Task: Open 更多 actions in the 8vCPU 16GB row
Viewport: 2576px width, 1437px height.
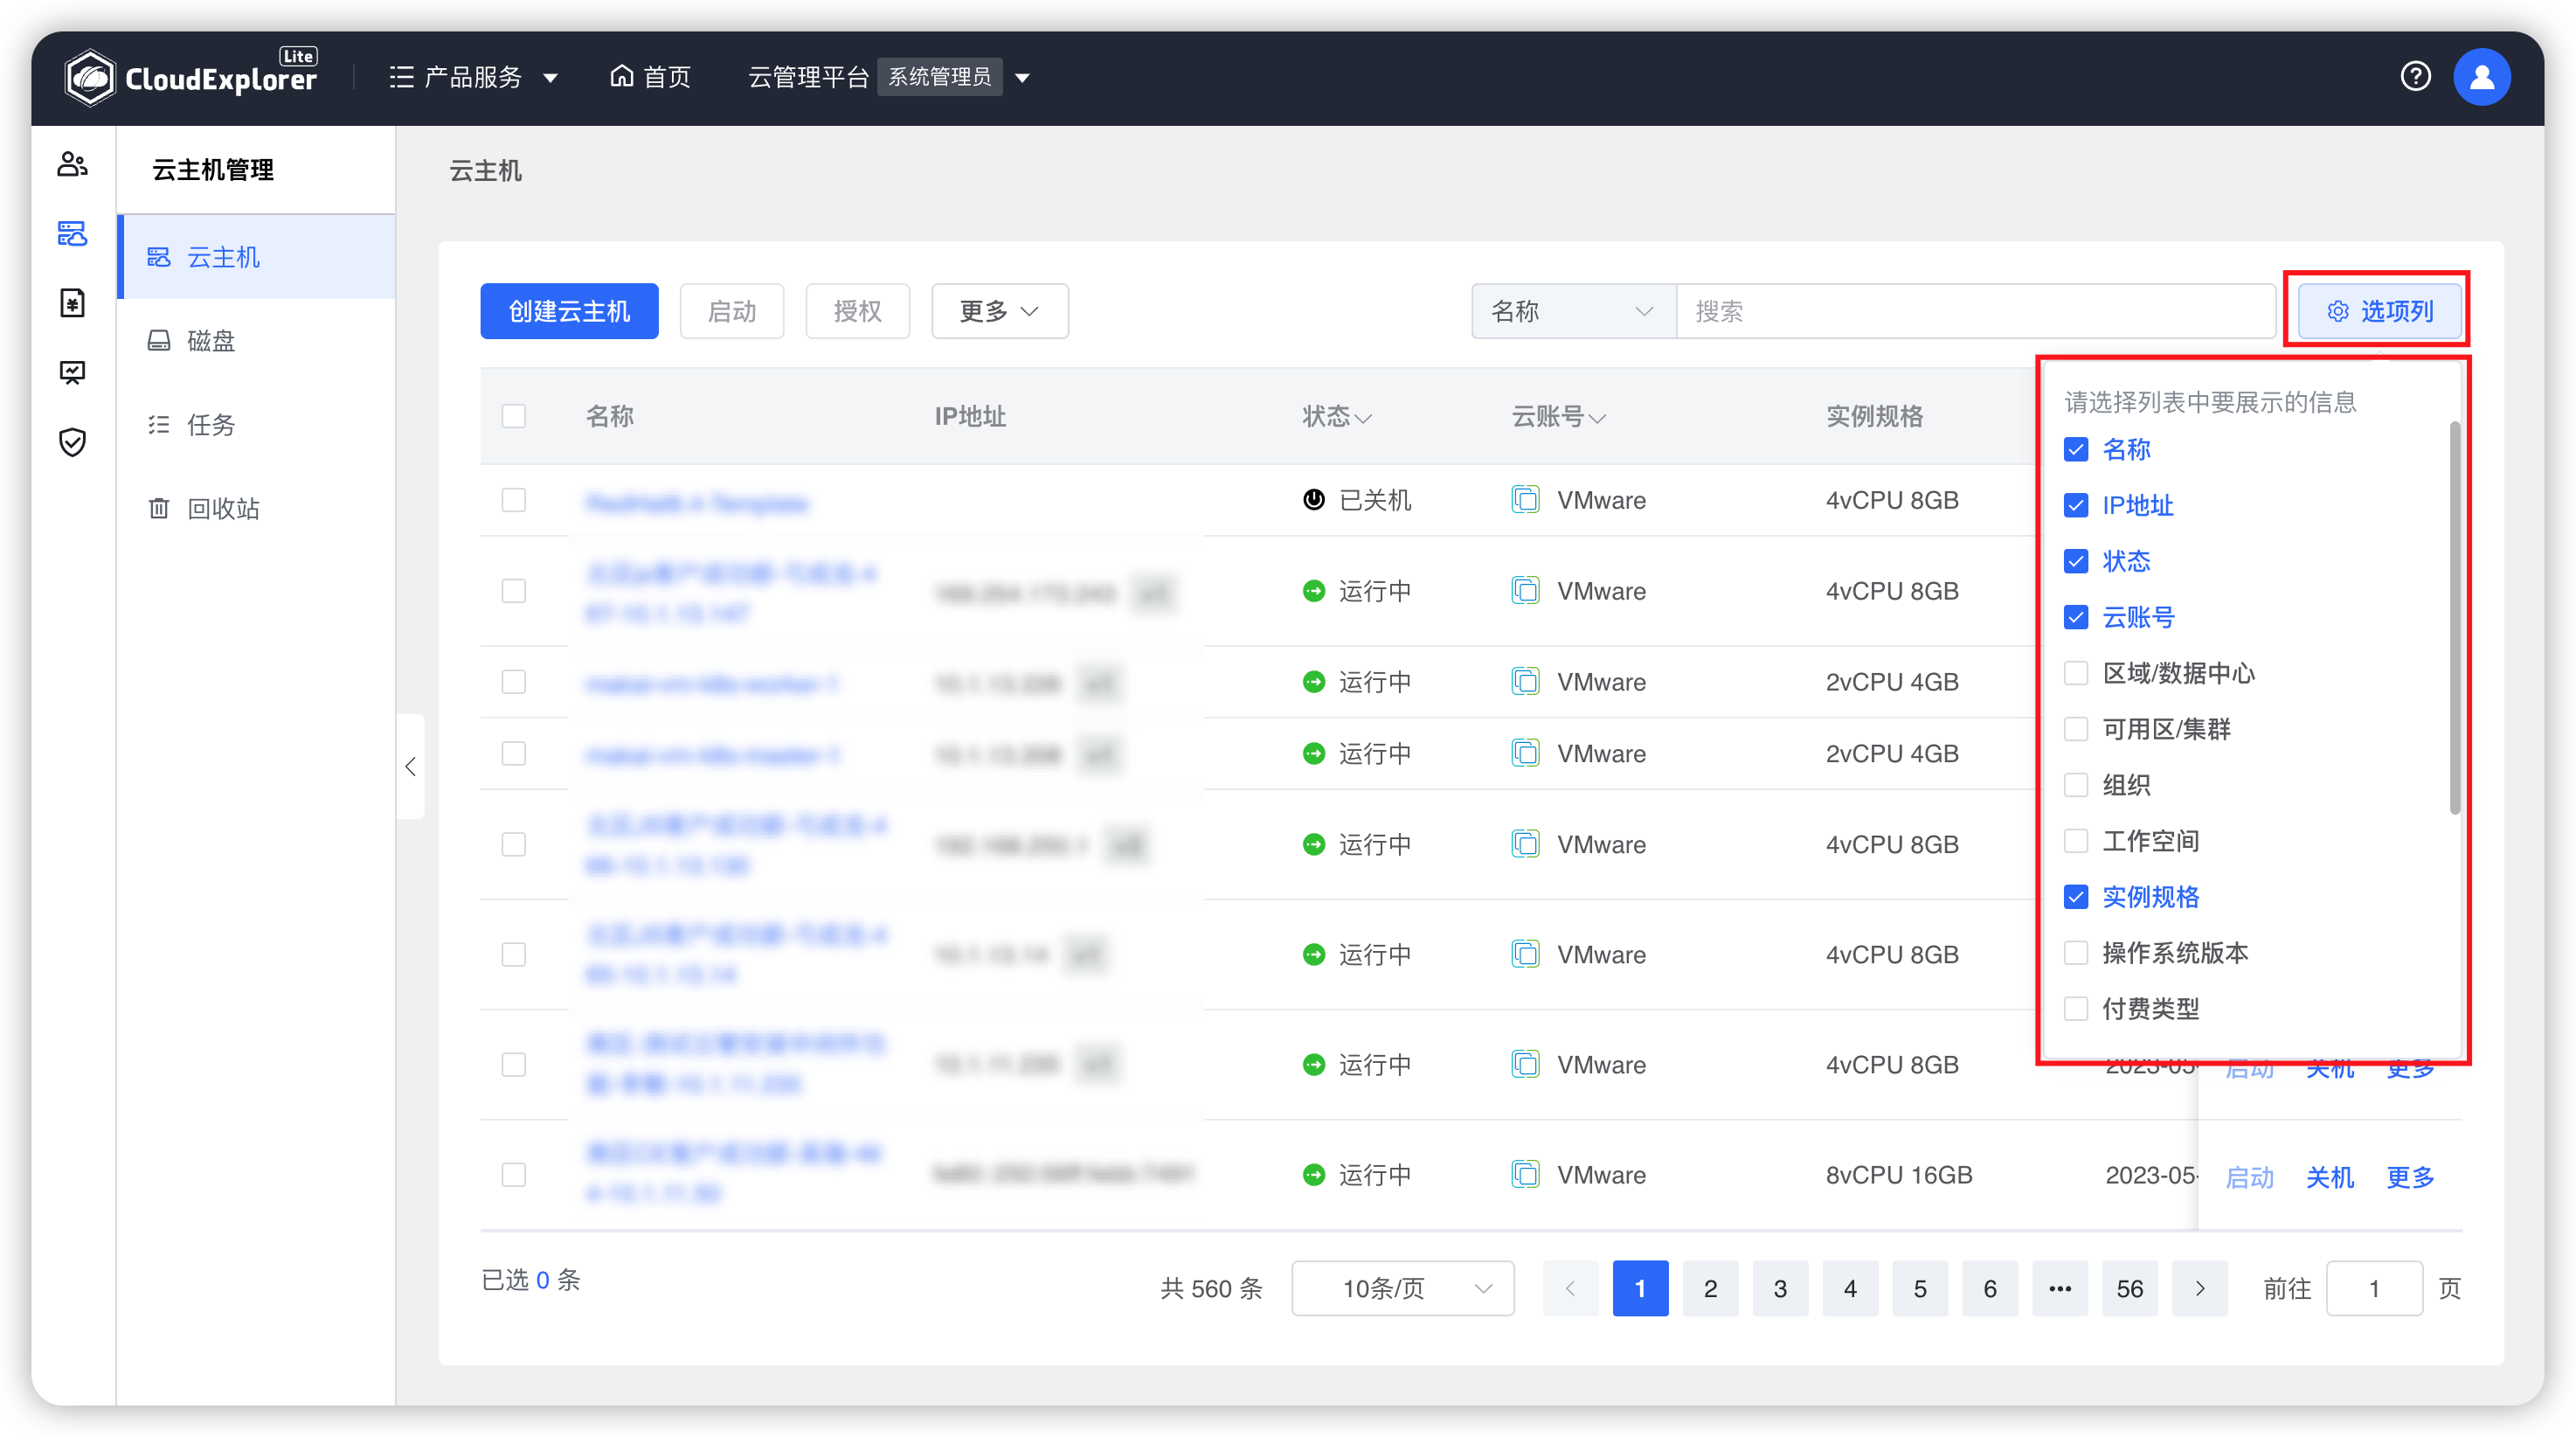Action: pyautogui.click(x=2410, y=1177)
